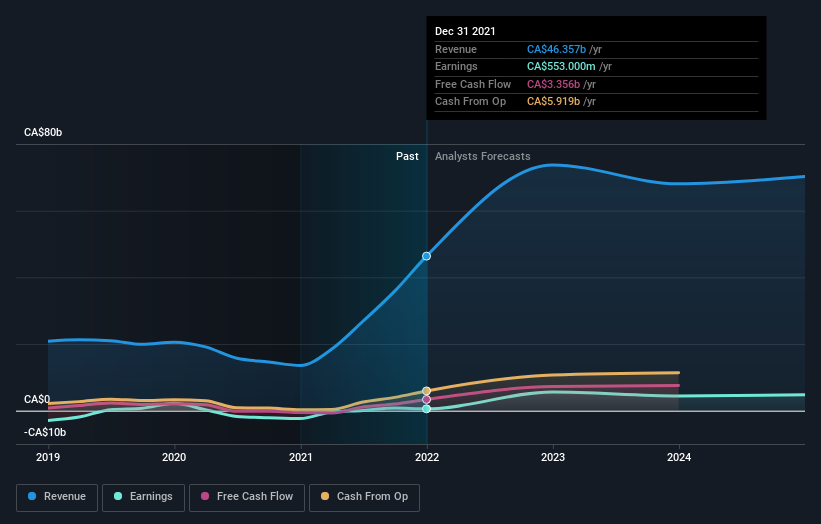
Task: Click the CA$80b axis label
Action: pyautogui.click(x=43, y=132)
